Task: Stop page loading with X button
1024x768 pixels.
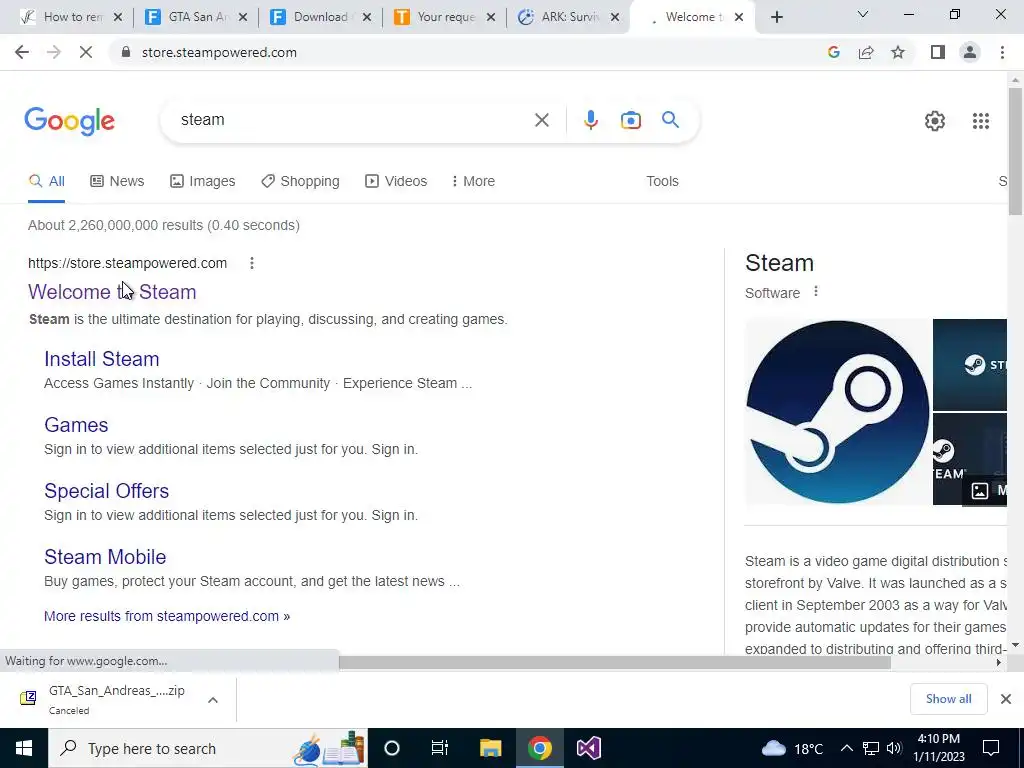Action: click(x=86, y=52)
